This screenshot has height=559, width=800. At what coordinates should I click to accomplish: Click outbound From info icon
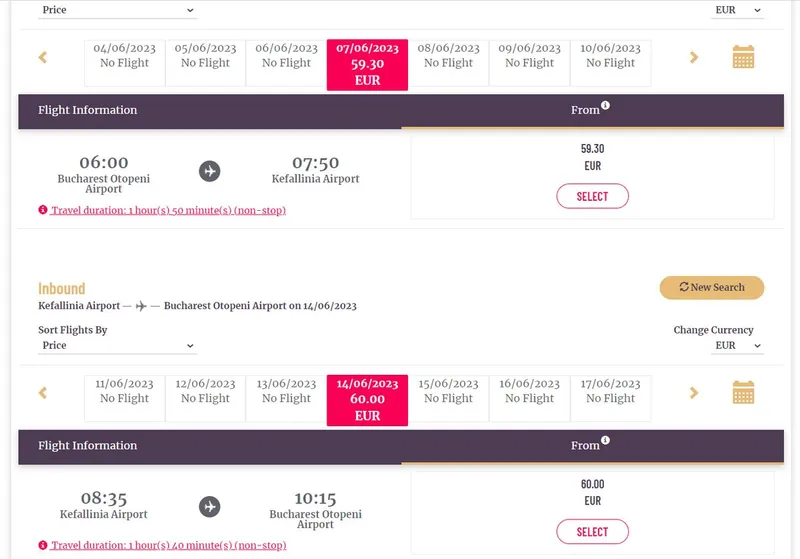click(x=605, y=105)
